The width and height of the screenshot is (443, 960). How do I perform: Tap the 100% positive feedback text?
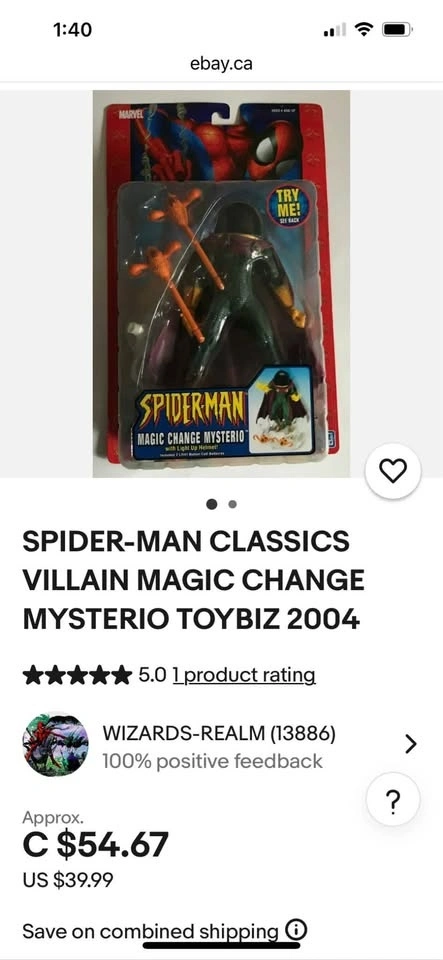212,761
